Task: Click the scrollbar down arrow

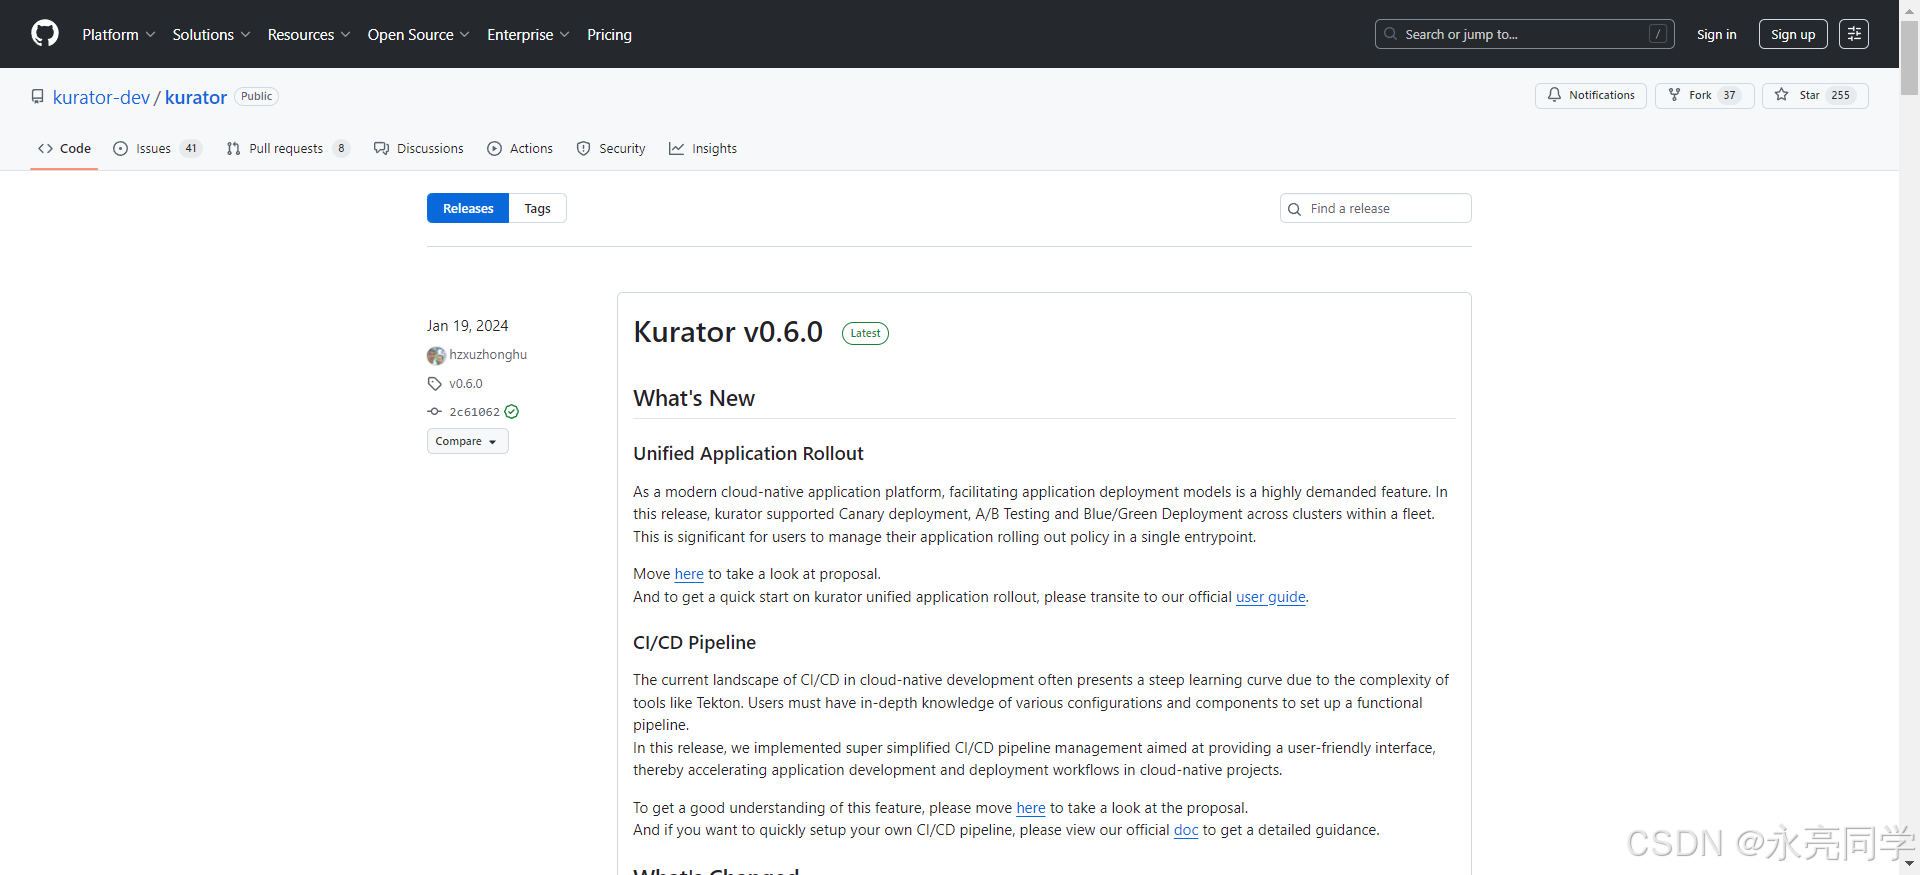Action: 1909,864
